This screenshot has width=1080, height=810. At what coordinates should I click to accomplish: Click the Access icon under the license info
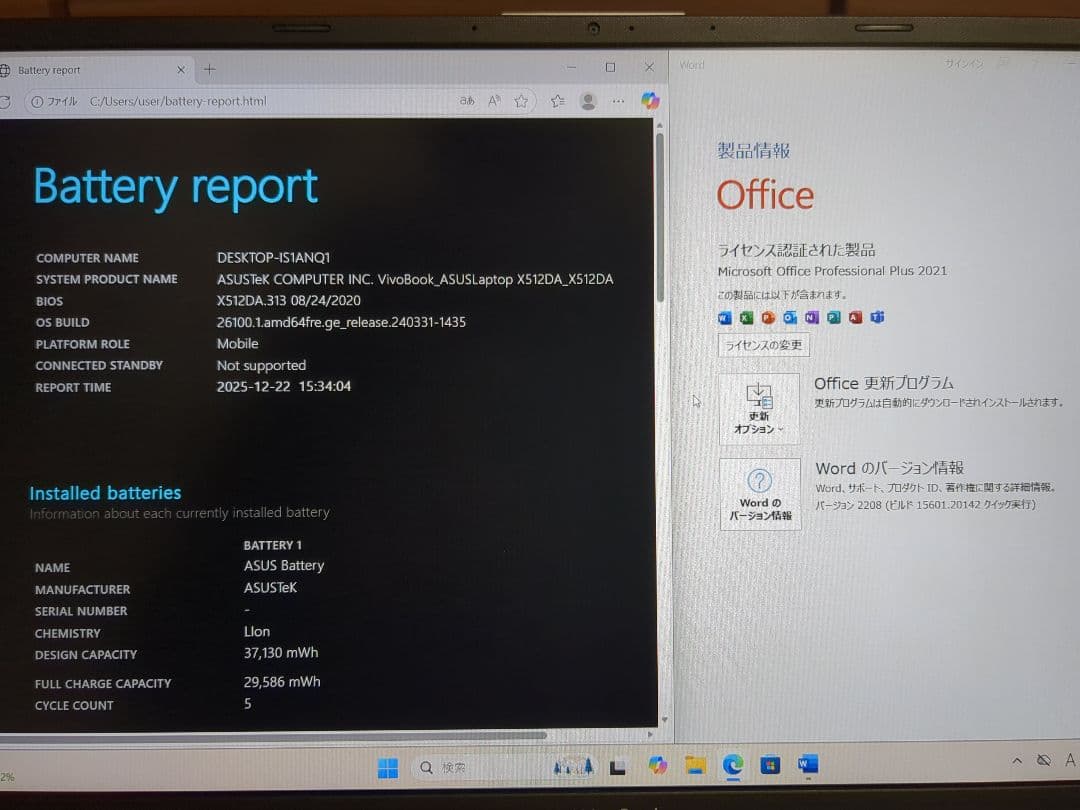tap(855, 318)
